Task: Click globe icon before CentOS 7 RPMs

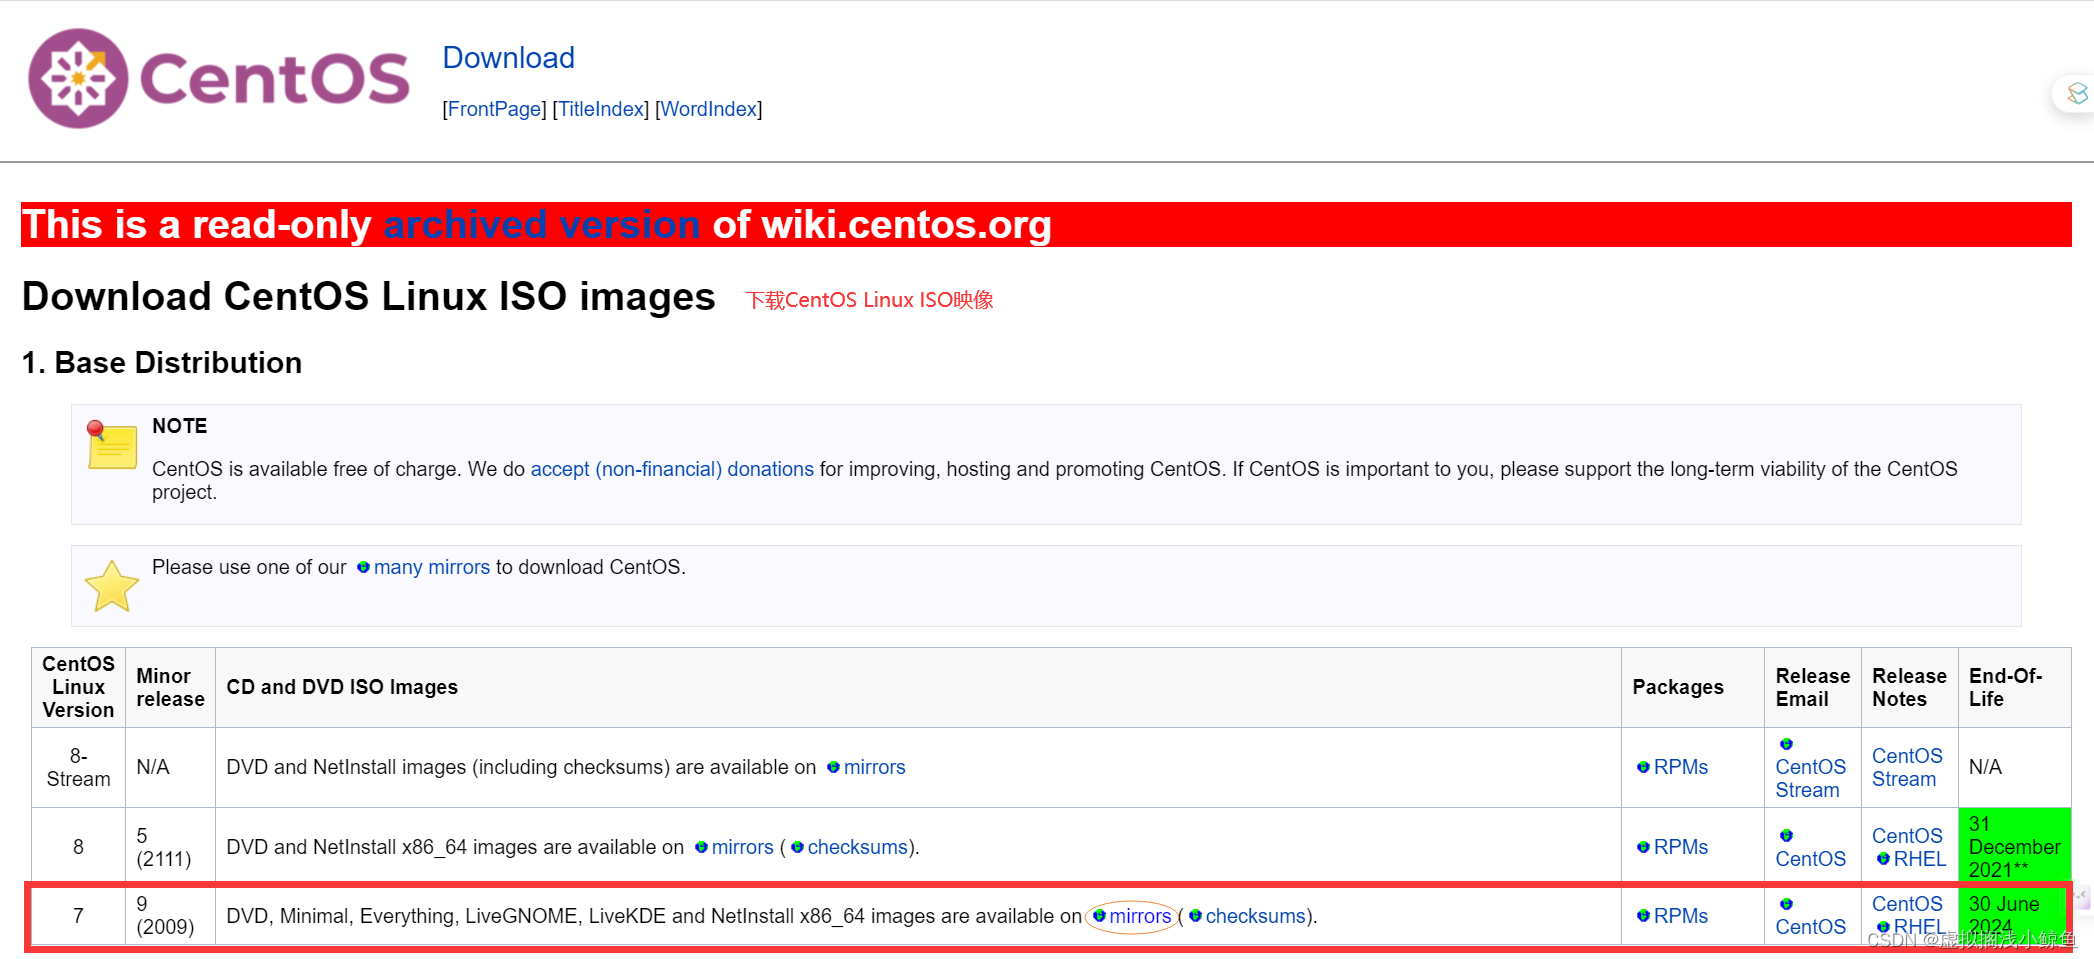Action: [x=1643, y=916]
